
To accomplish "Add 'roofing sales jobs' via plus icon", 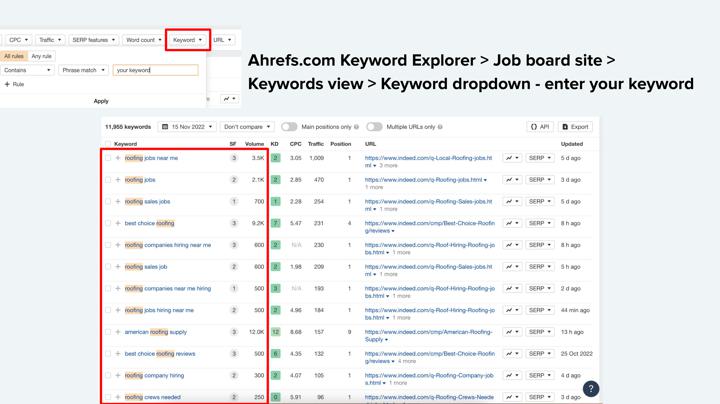I will [x=118, y=202].
